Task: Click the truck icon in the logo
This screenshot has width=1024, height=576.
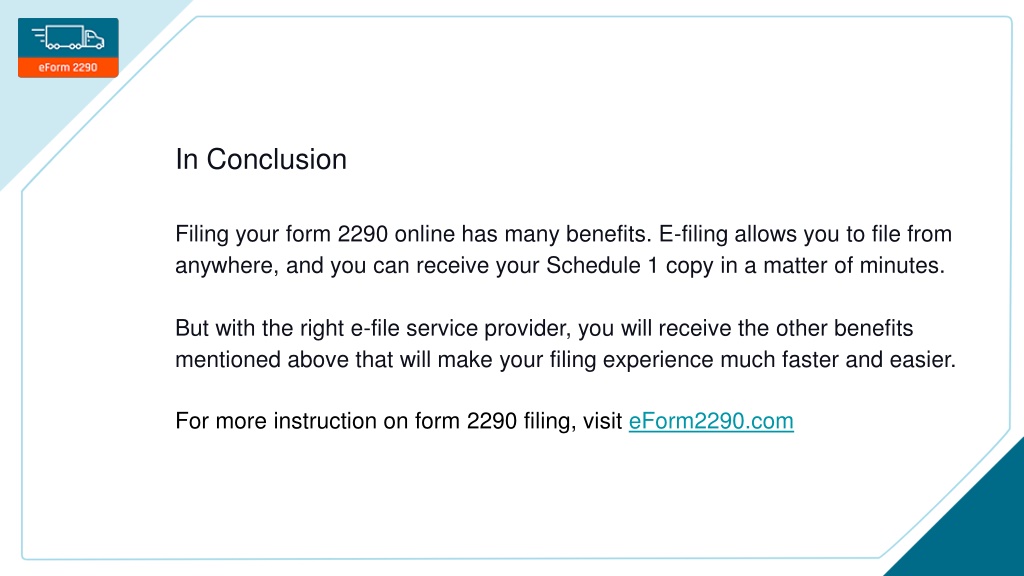Action: coord(69,37)
